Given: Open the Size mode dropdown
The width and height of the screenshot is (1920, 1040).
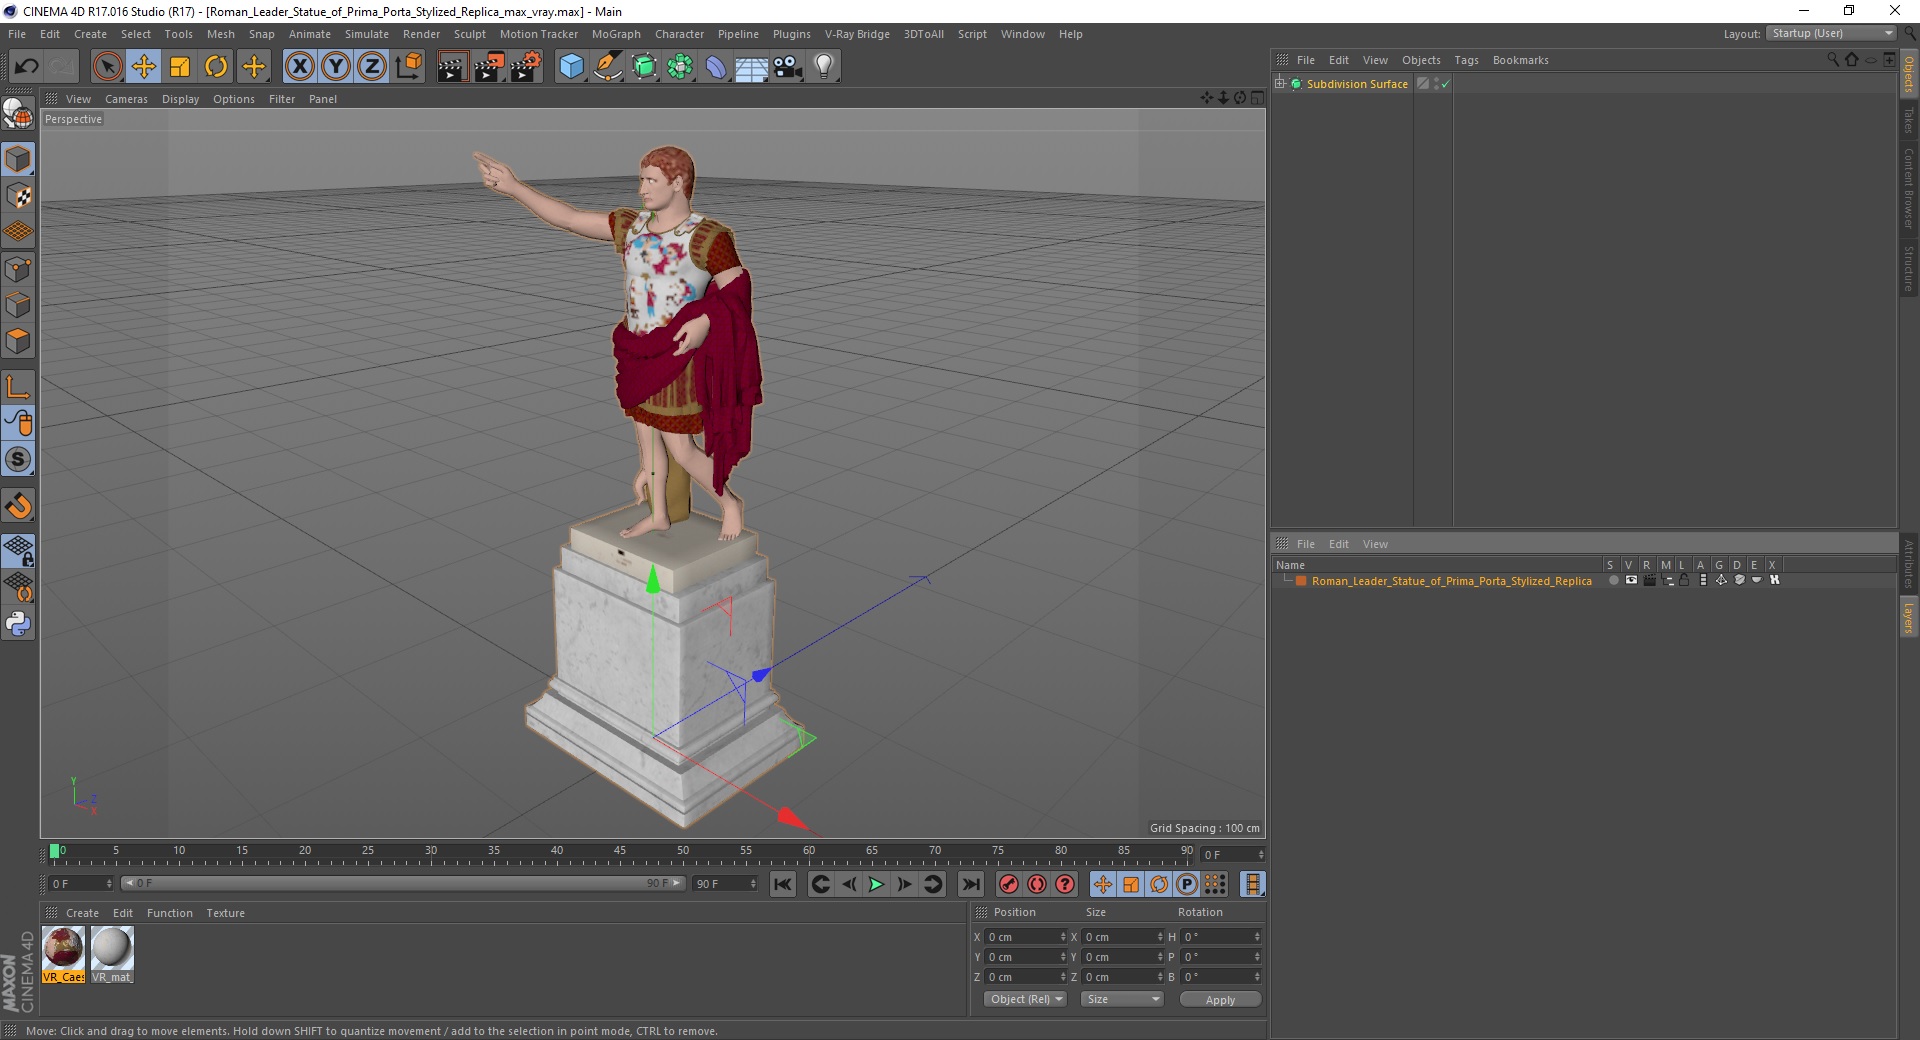Looking at the screenshot, I should click(x=1122, y=999).
